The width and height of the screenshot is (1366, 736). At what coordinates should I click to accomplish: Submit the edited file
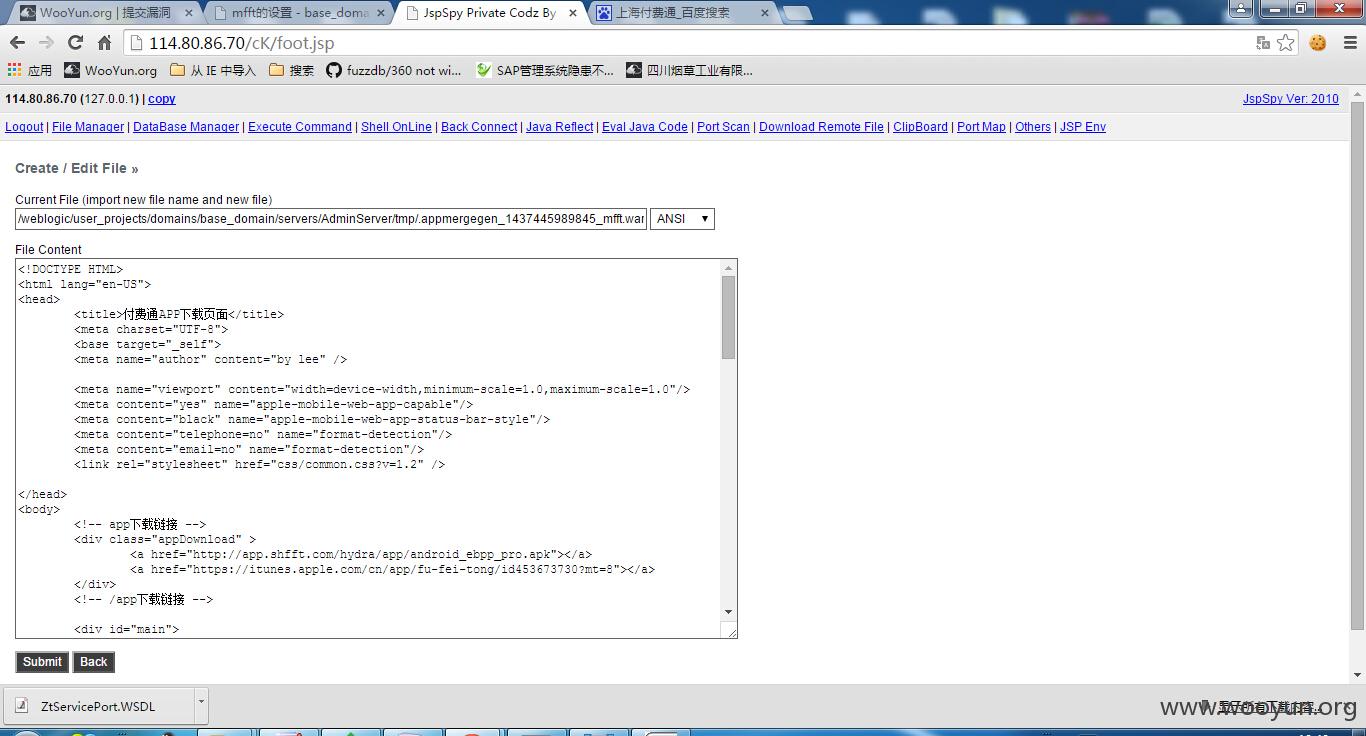click(x=42, y=662)
